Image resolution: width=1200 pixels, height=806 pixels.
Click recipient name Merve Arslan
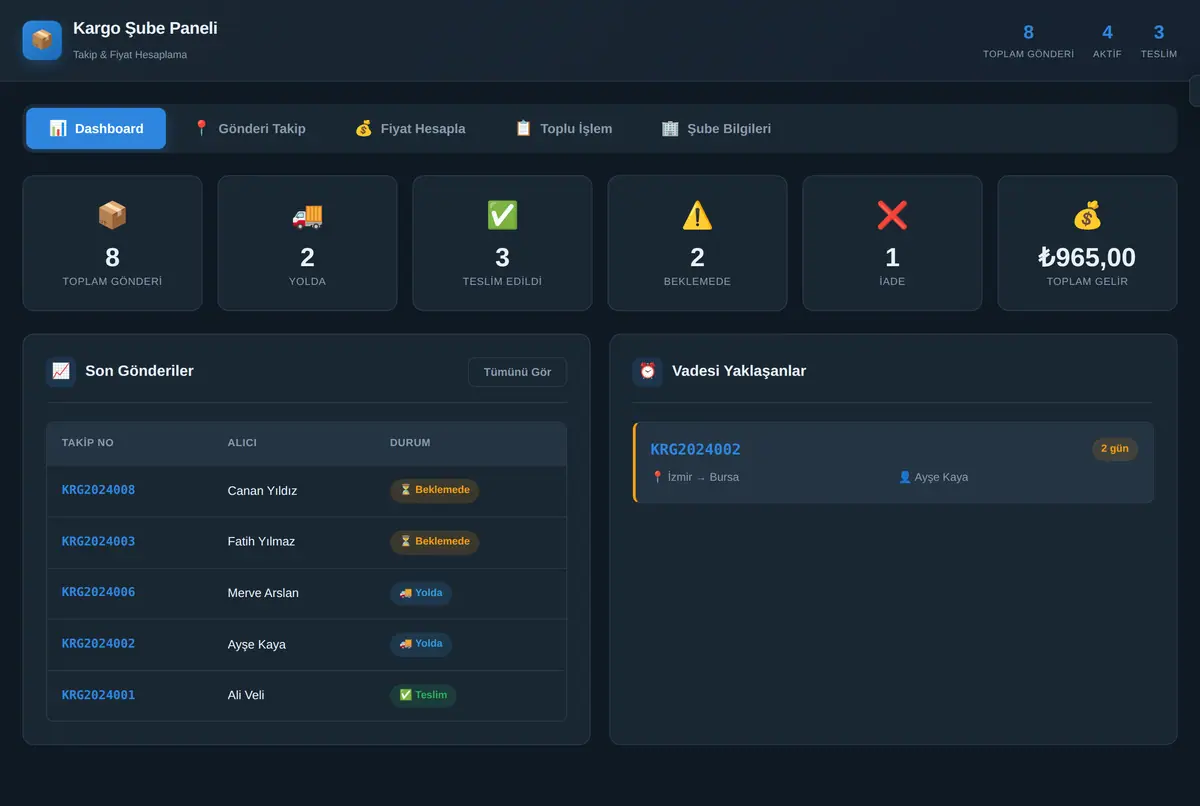(263, 593)
